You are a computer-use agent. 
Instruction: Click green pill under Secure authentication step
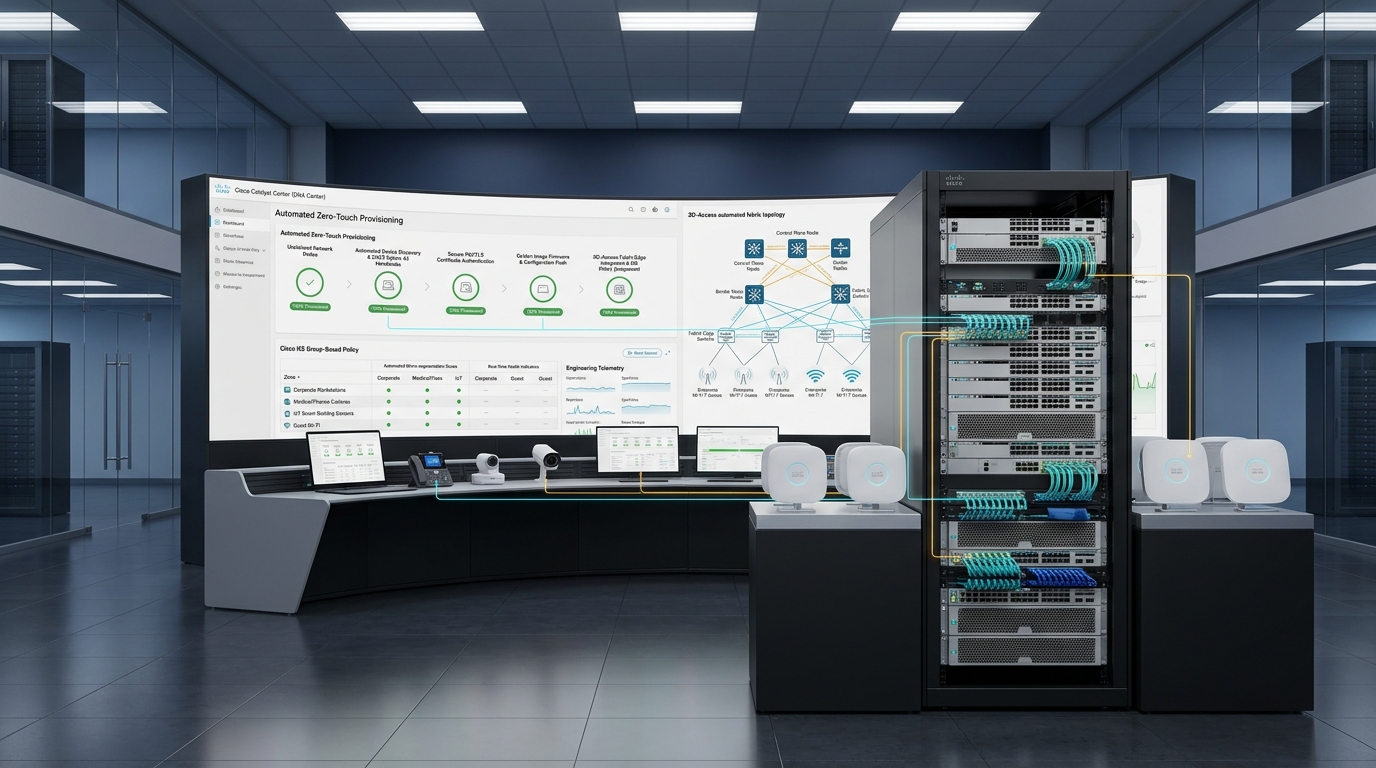pyautogui.click(x=466, y=311)
